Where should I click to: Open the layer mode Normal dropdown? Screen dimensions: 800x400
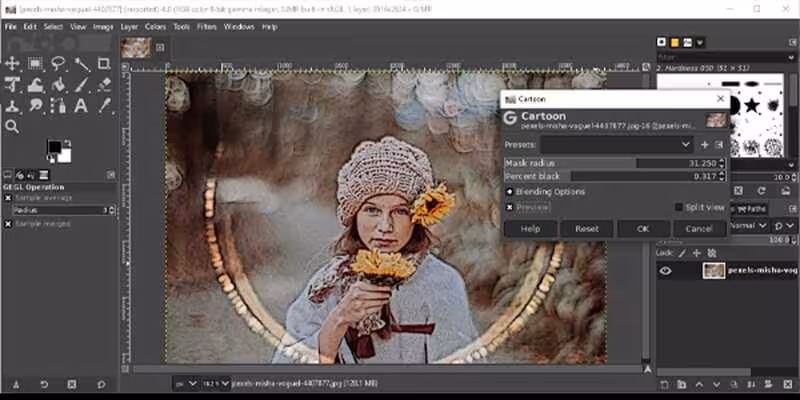(748, 225)
